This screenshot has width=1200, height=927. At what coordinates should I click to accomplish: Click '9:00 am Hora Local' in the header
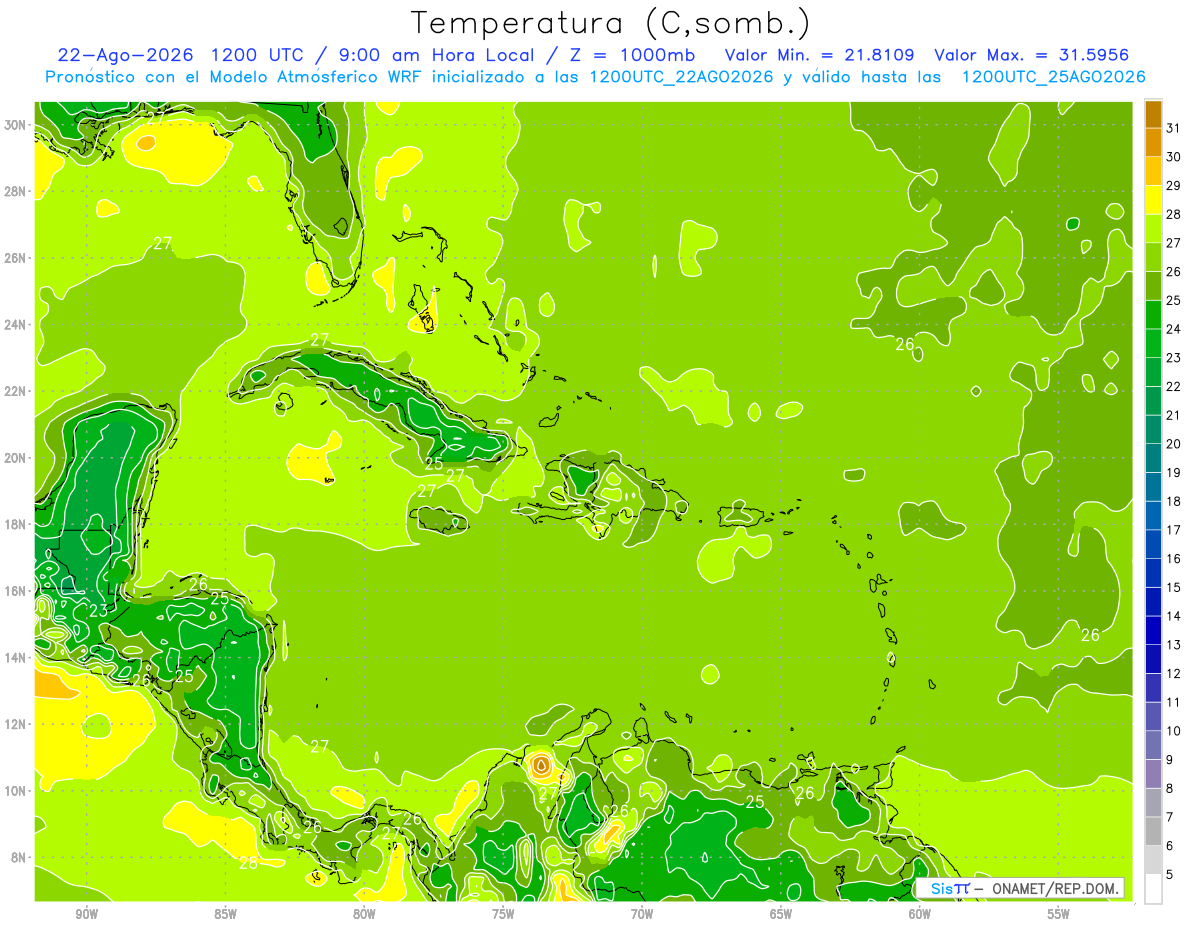tap(439, 55)
